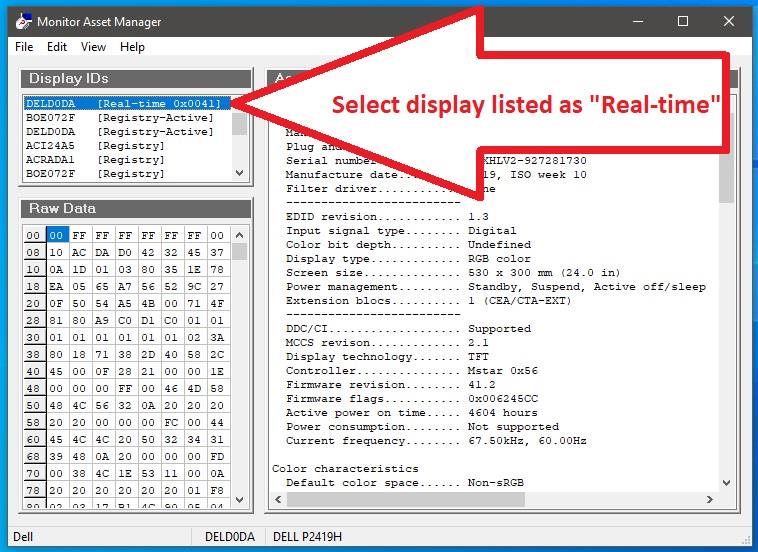Select byte AC in raw data row 08
The width and height of the screenshot is (758, 552).
click(x=79, y=252)
